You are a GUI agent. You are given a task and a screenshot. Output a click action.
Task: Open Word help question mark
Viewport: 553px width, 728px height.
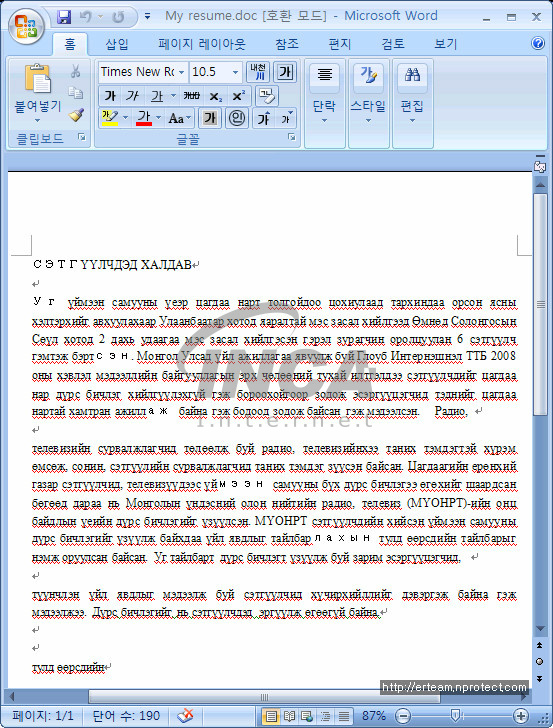pyautogui.click(x=537, y=43)
